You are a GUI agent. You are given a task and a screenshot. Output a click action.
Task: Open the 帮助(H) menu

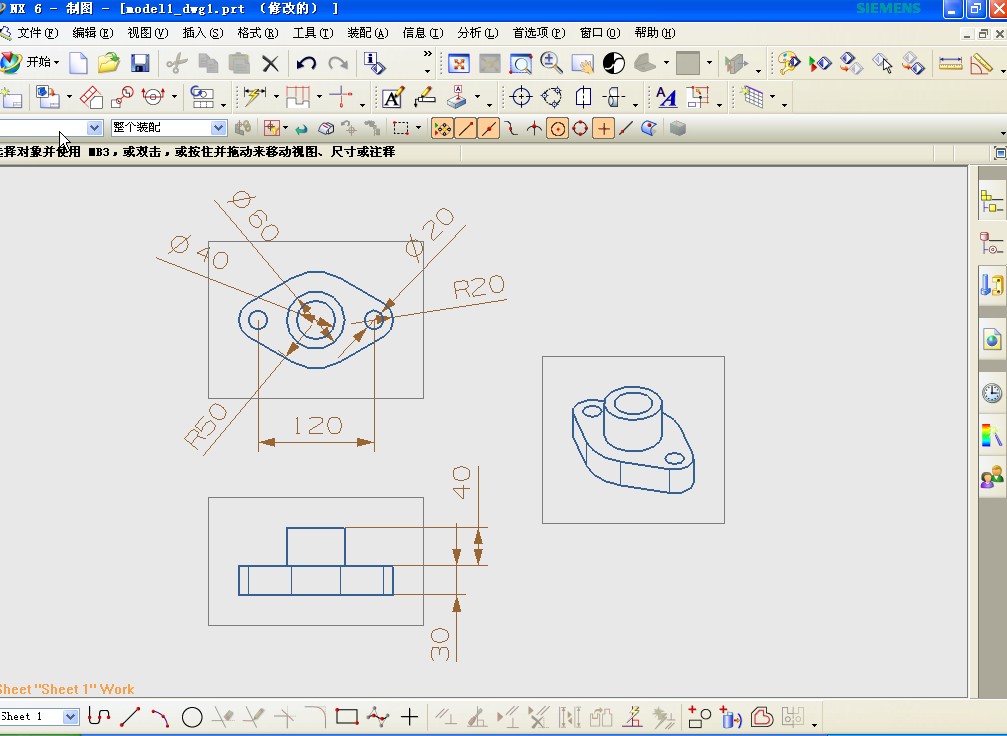point(654,33)
